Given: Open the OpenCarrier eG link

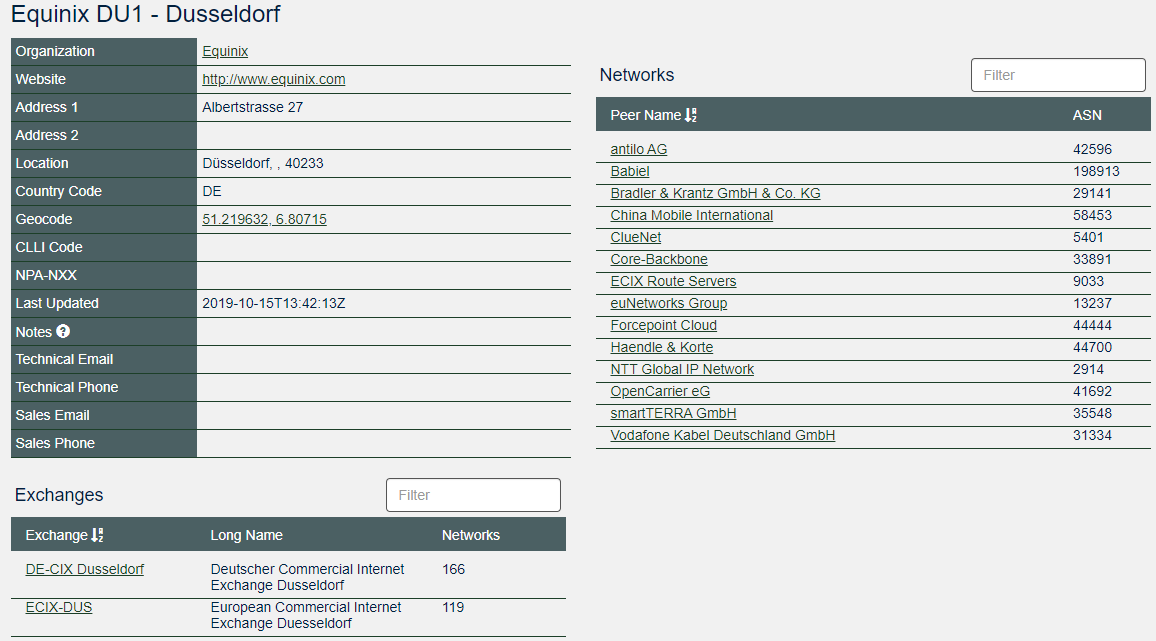Looking at the screenshot, I should pos(660,392).
